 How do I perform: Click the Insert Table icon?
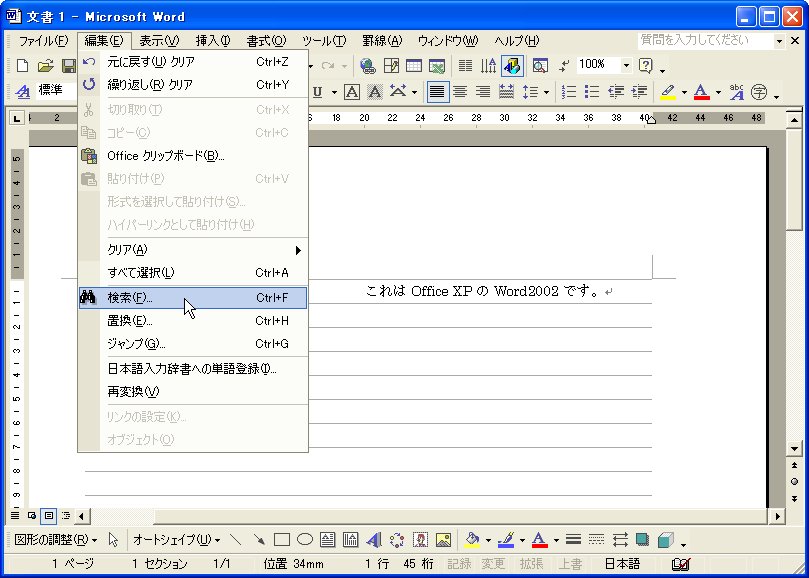coord(414,66)
